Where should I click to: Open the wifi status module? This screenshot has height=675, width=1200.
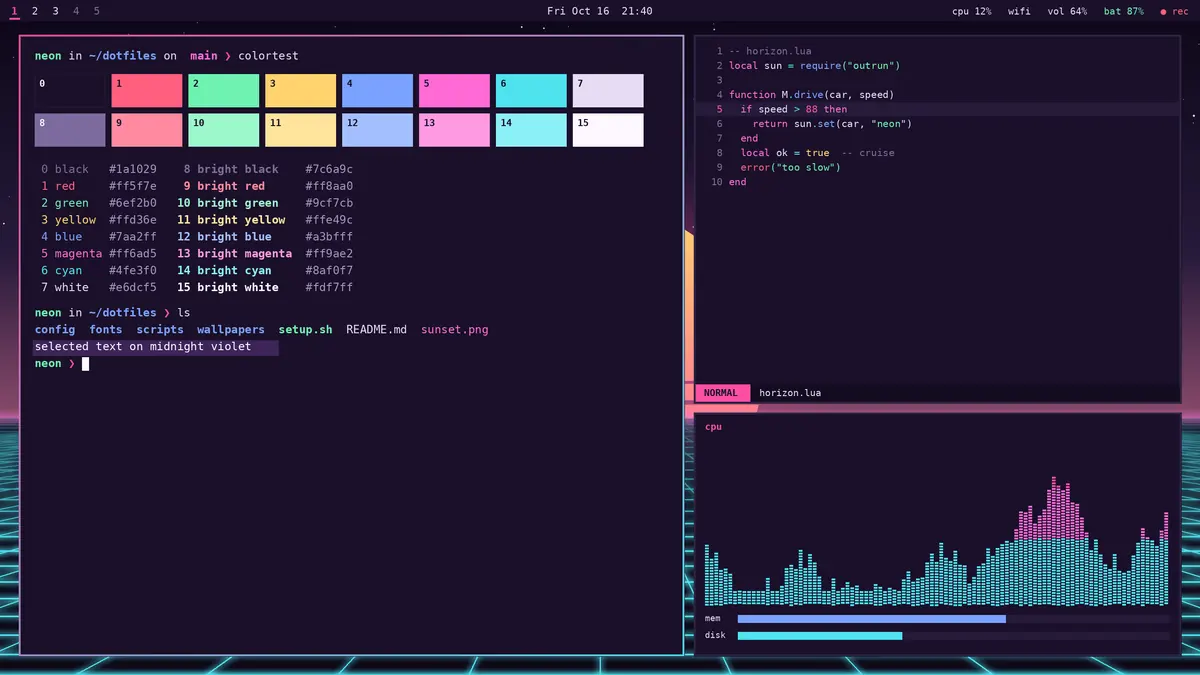(1019, 11)
